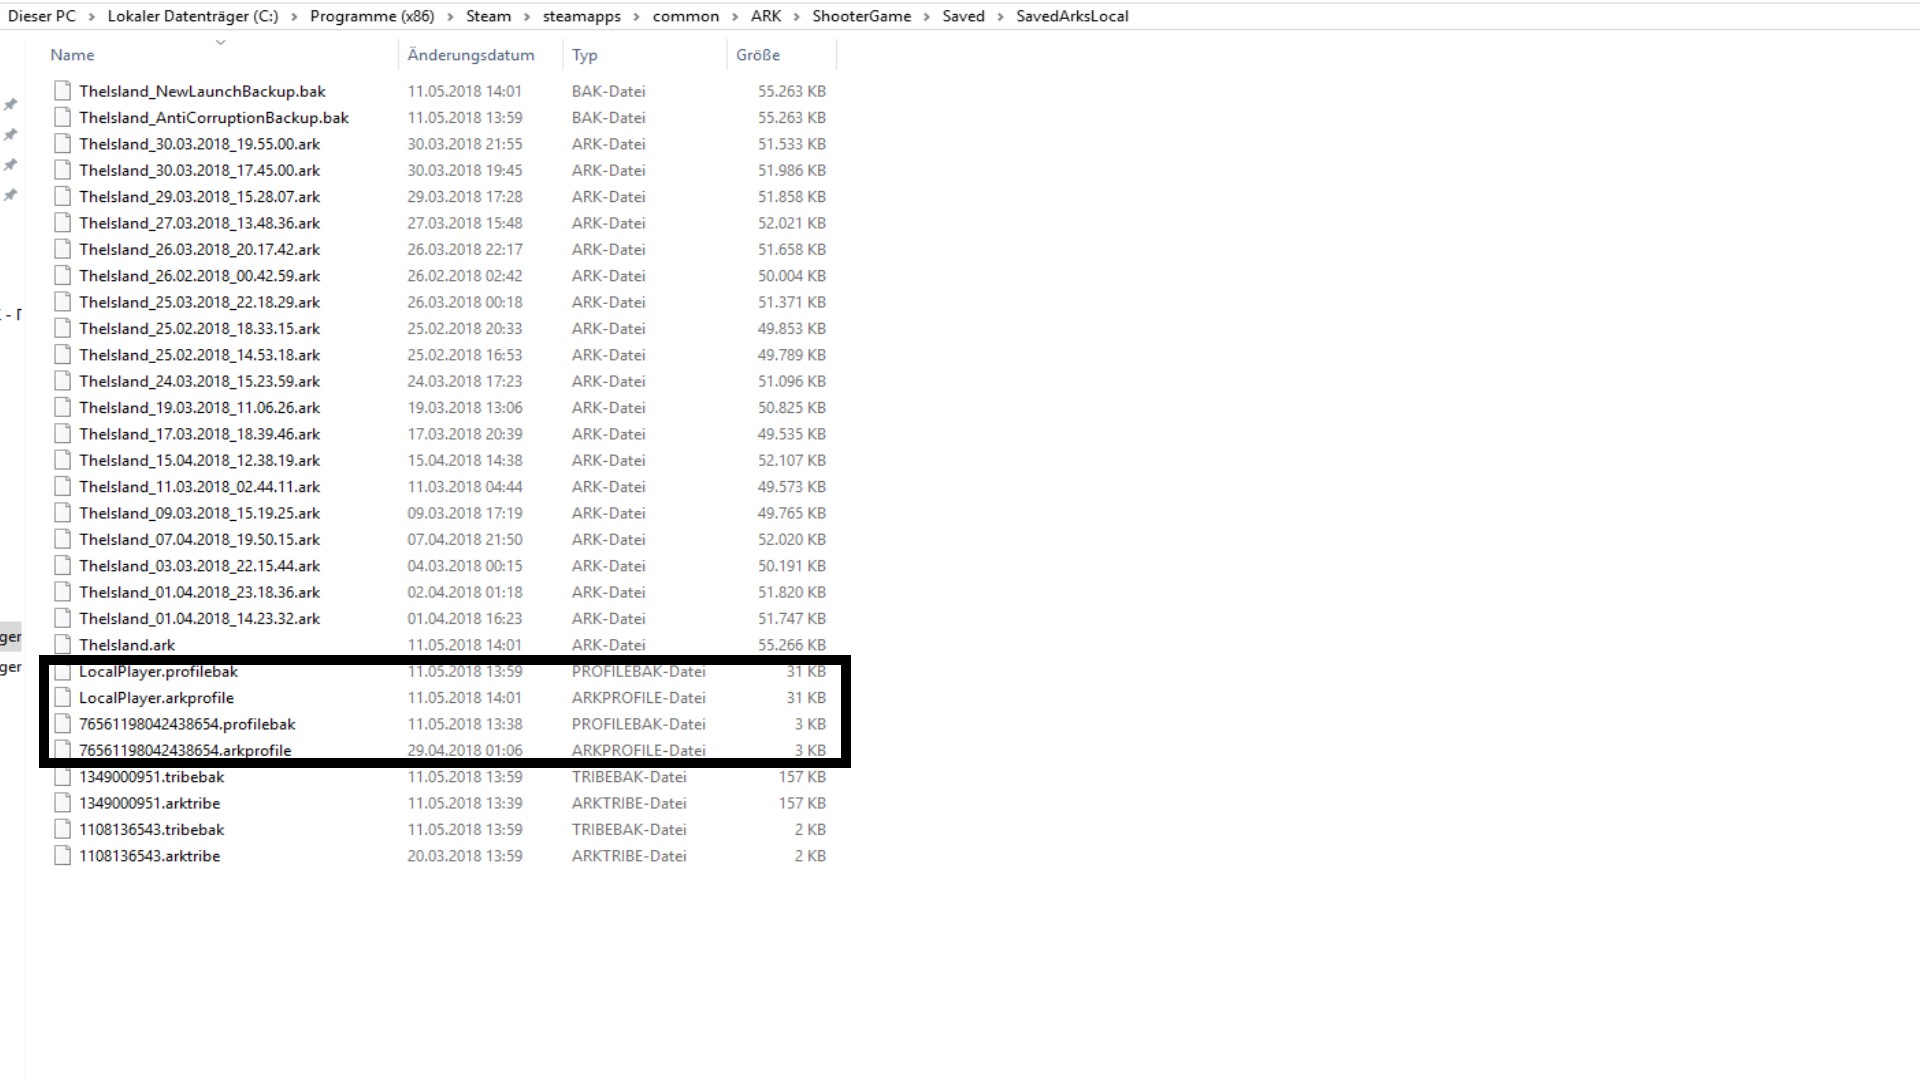Image resolution: width=1920 pixels, height=1080 pixels.
Task: Select LocalPlayer.profilebak file name
Action: [159, 672]
